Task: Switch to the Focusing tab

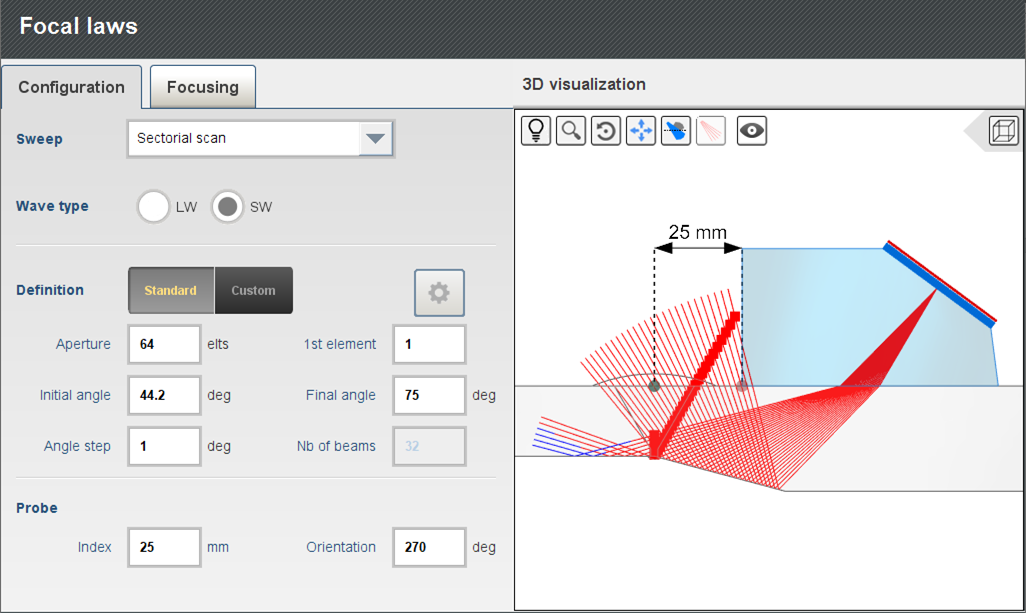Action: [x=202, y=87]
